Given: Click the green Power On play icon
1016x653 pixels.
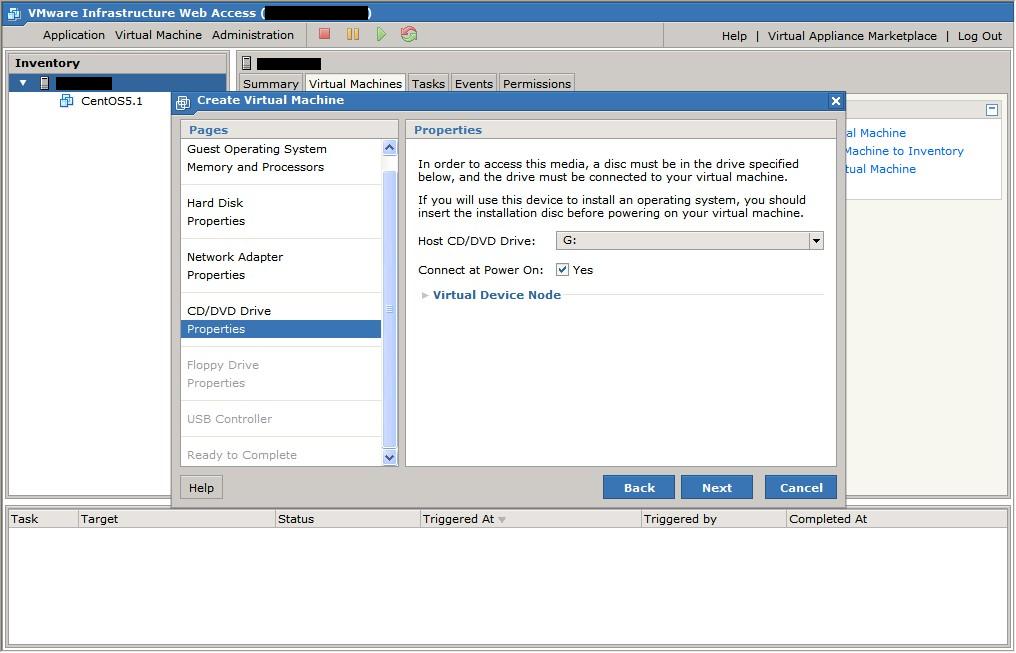Looking at the screenshot, I should click(381, 34).
